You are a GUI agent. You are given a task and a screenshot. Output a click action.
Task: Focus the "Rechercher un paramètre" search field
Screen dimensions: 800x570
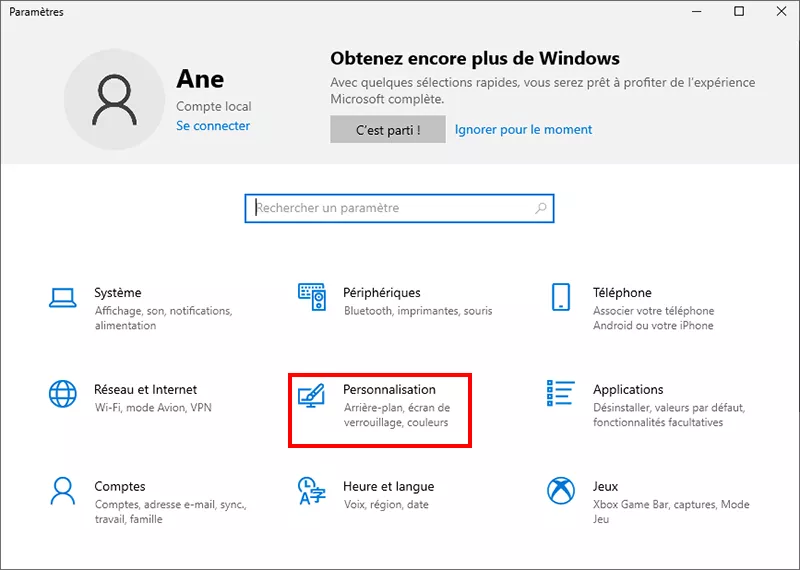point(390,208)
